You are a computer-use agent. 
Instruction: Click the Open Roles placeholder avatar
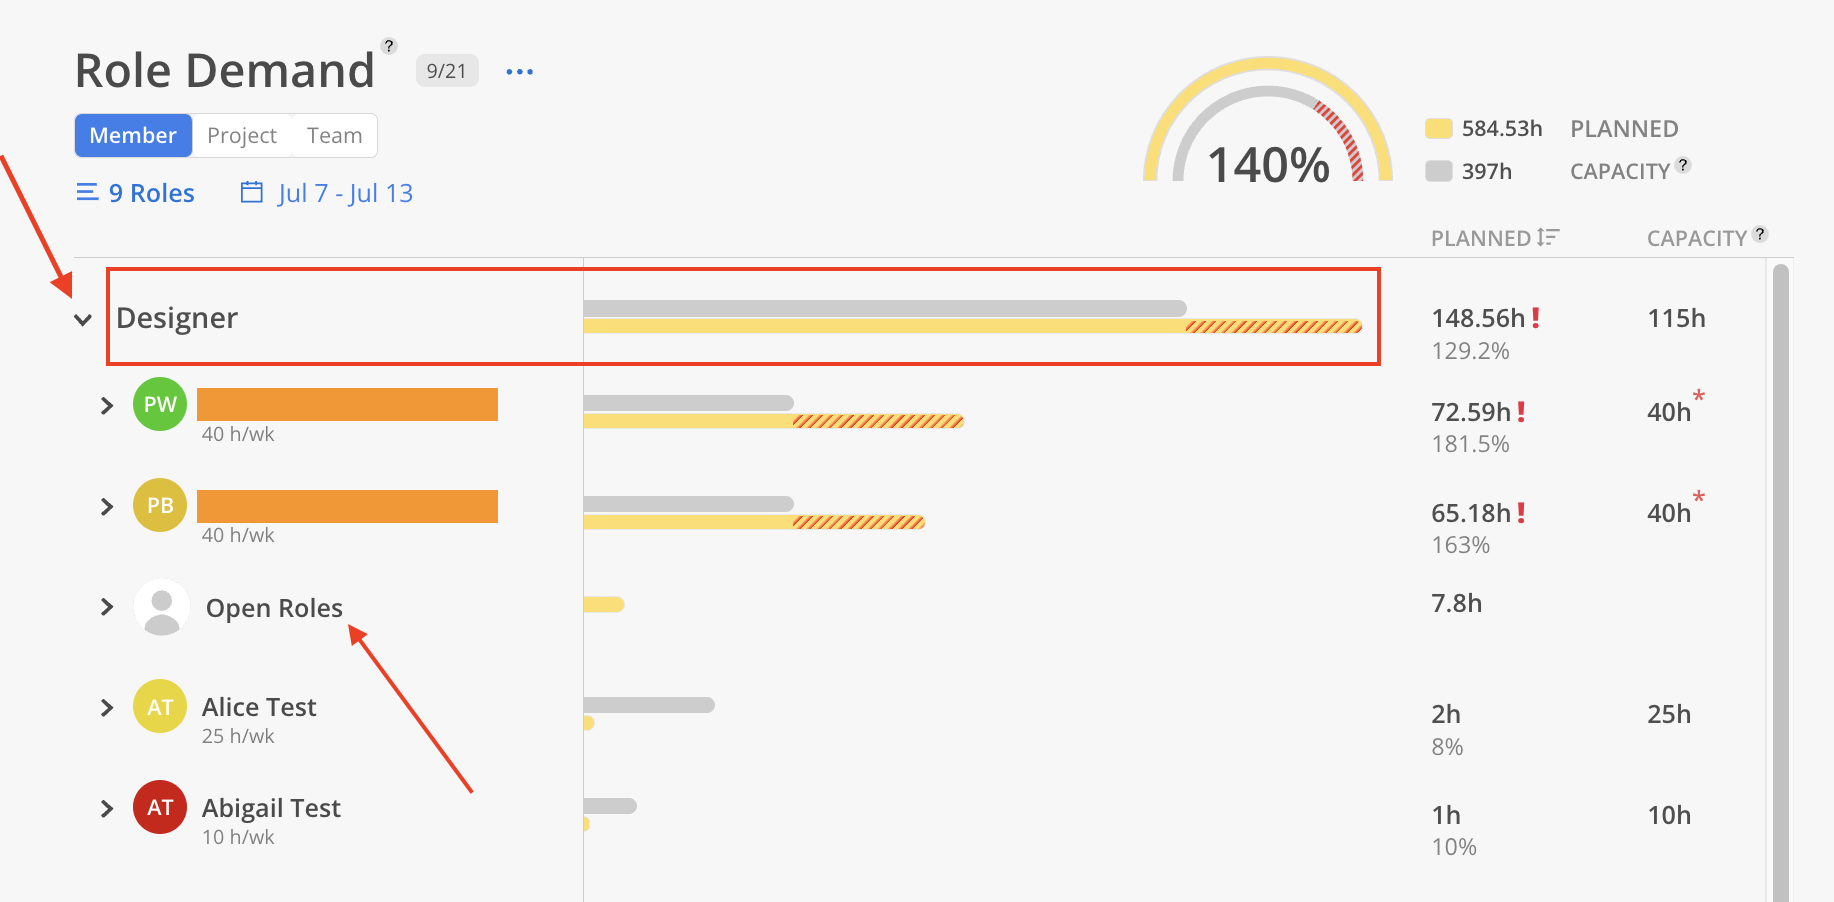click(161, 607)
